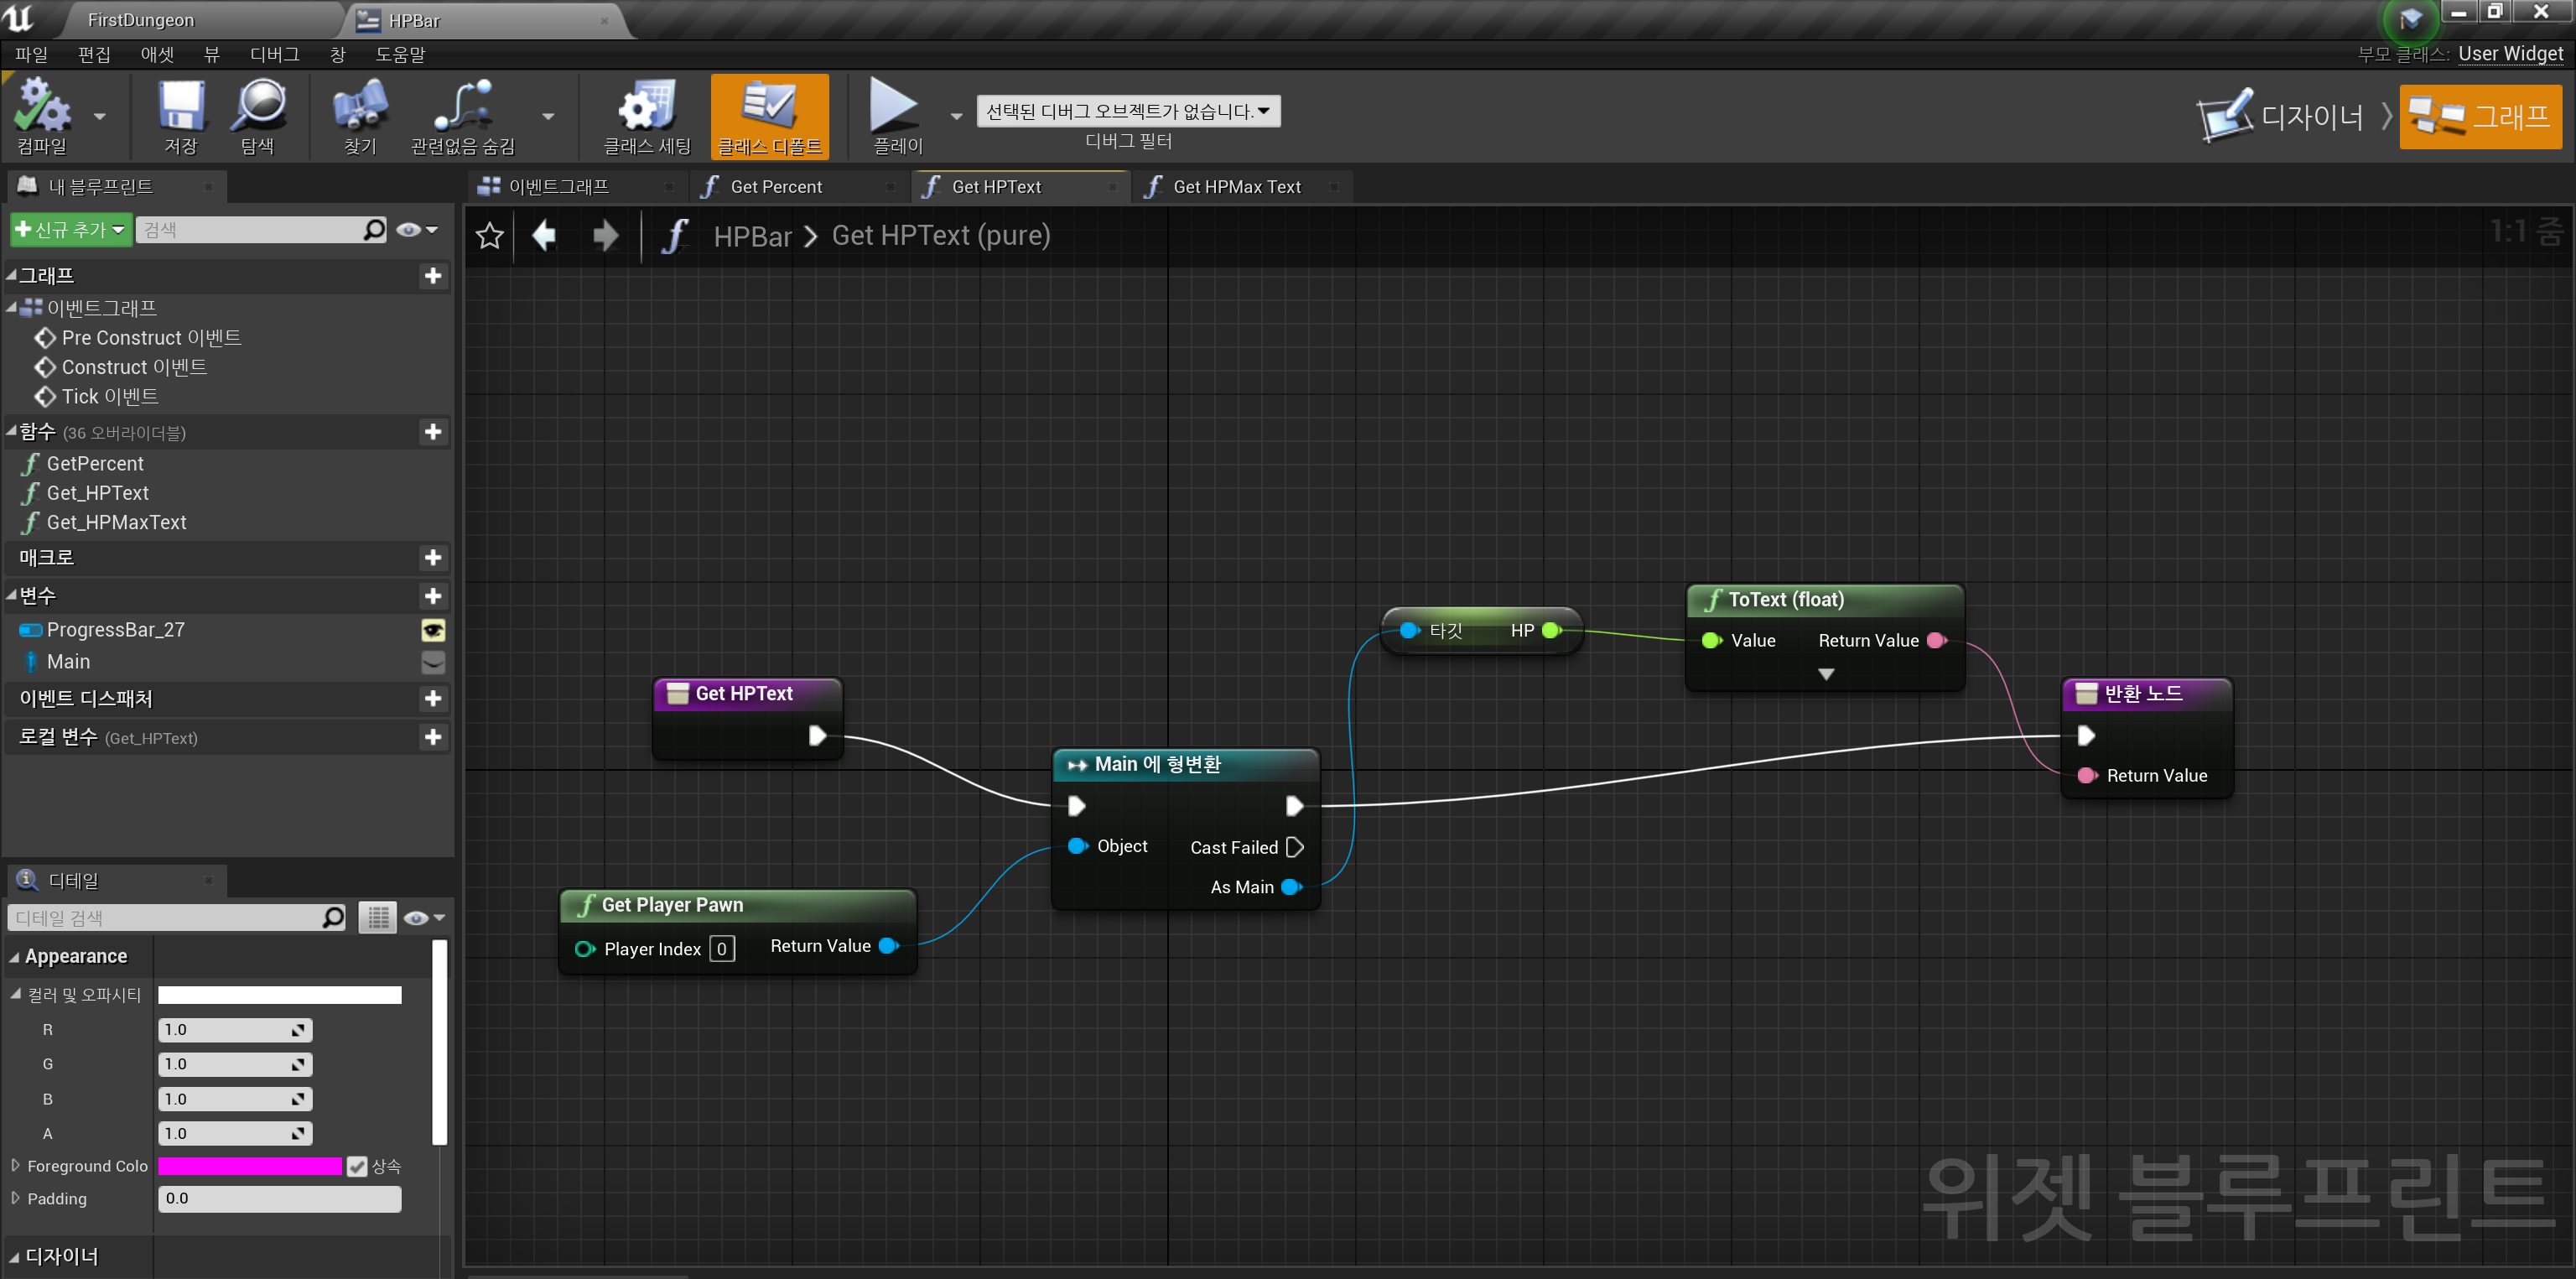Viewport: 2576px width, 1279px height.
Task: Click the Browse (탐색) magnifier icon
Action: [258, 108]
